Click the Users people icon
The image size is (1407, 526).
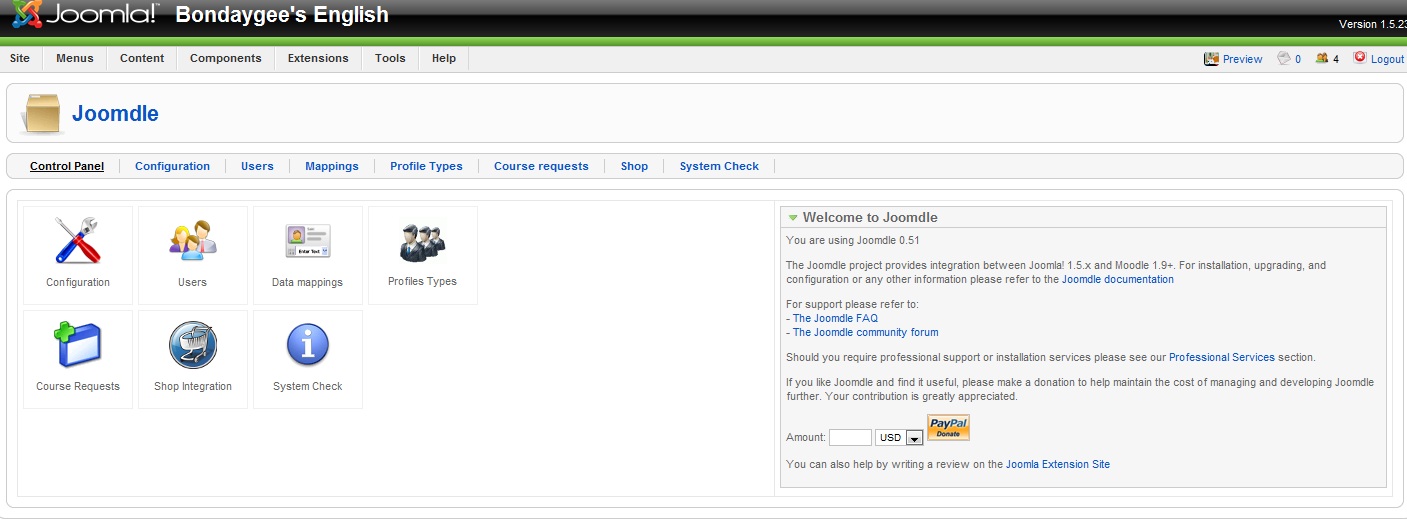pos(192,241)
